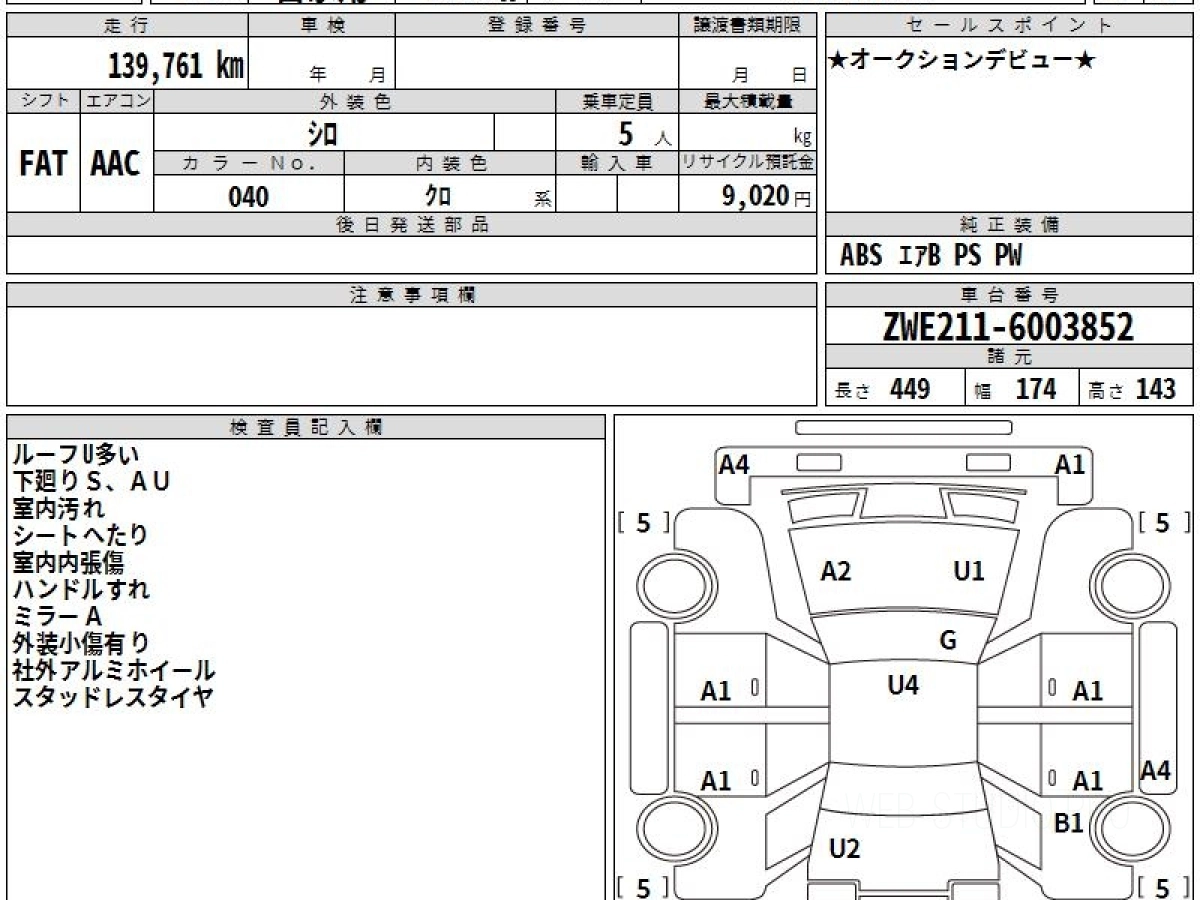Select the 最大積載量 header
The image size is (1200, 900).
748,101
